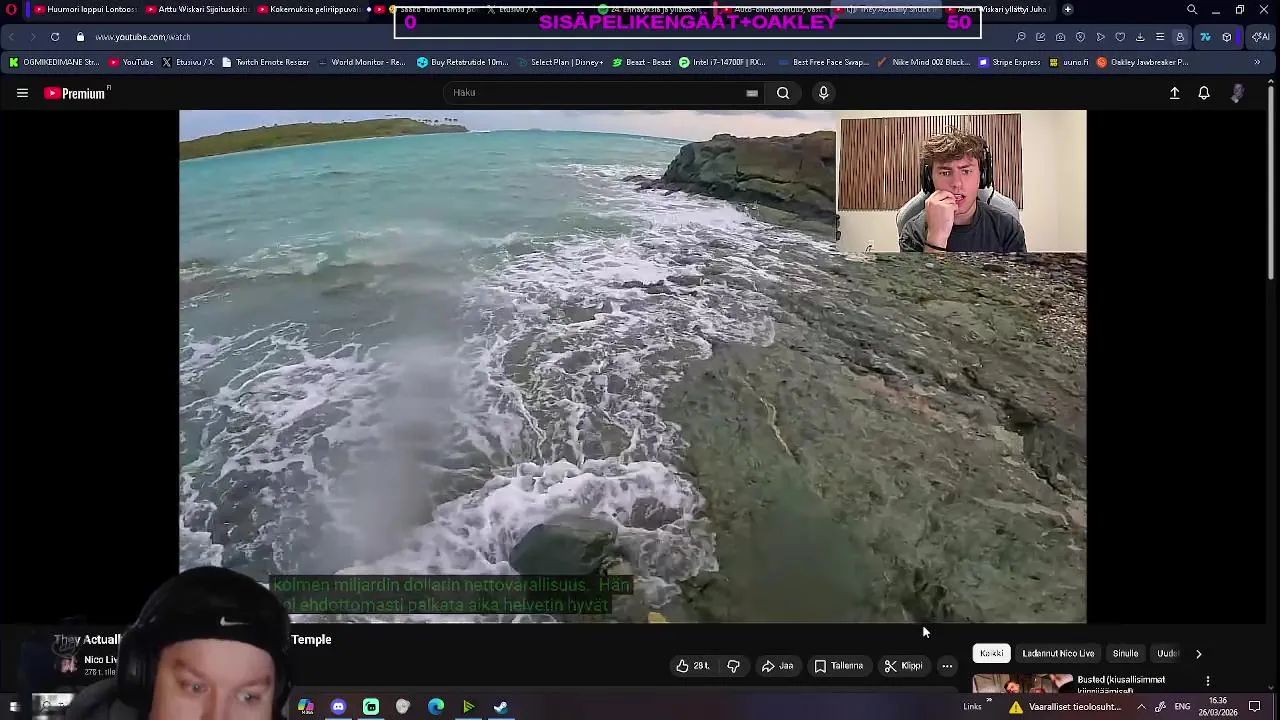
Task: Open the ENG language switcher
Action: (1182, 707)
